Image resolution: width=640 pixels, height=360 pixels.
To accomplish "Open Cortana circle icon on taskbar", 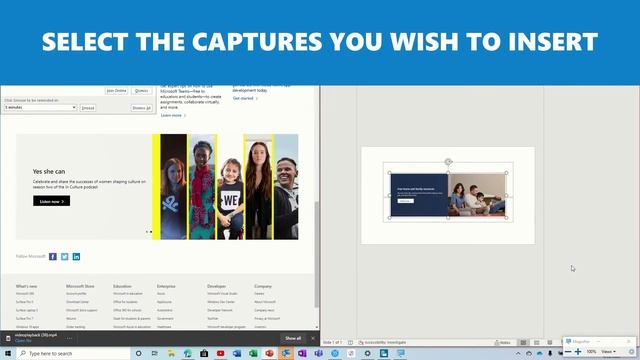I will click(x=138, y=353).
